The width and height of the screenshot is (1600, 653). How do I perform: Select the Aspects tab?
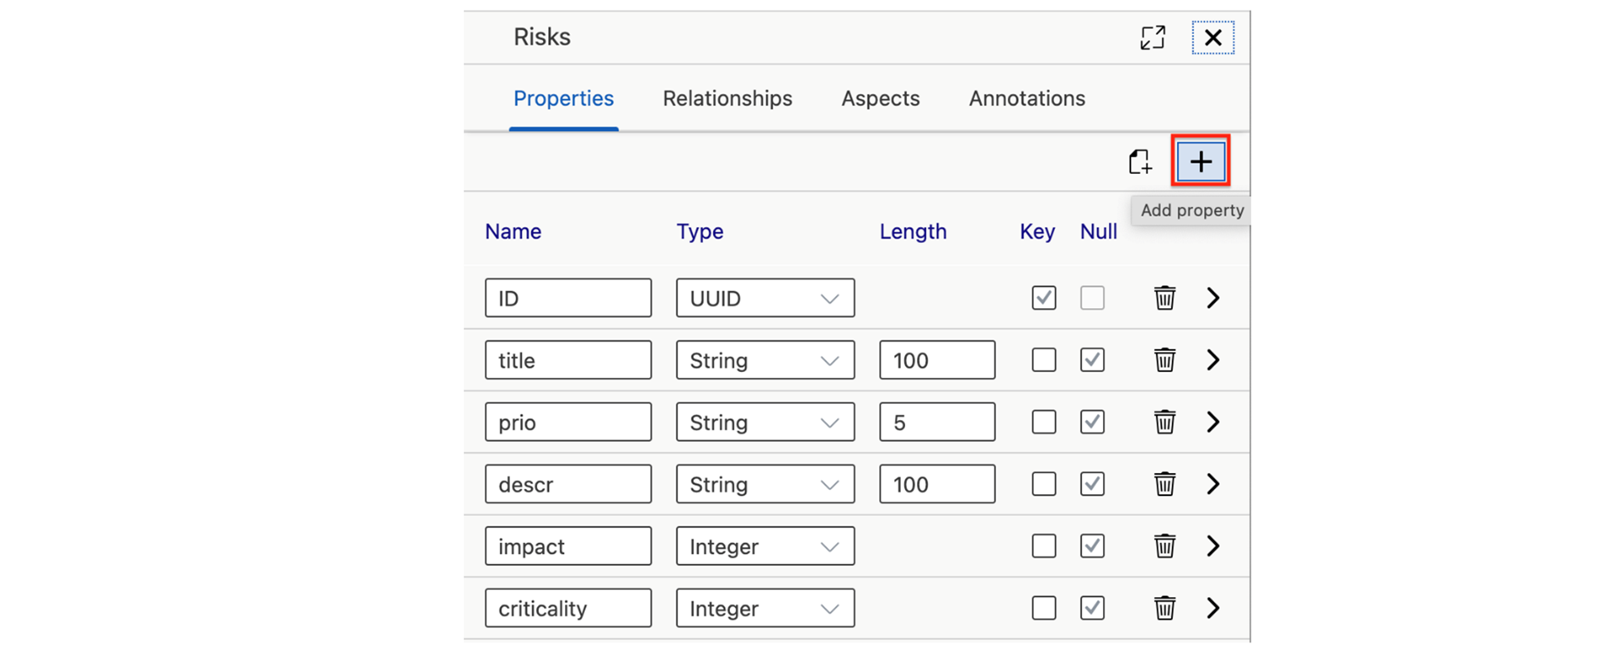tap(880, 98)
